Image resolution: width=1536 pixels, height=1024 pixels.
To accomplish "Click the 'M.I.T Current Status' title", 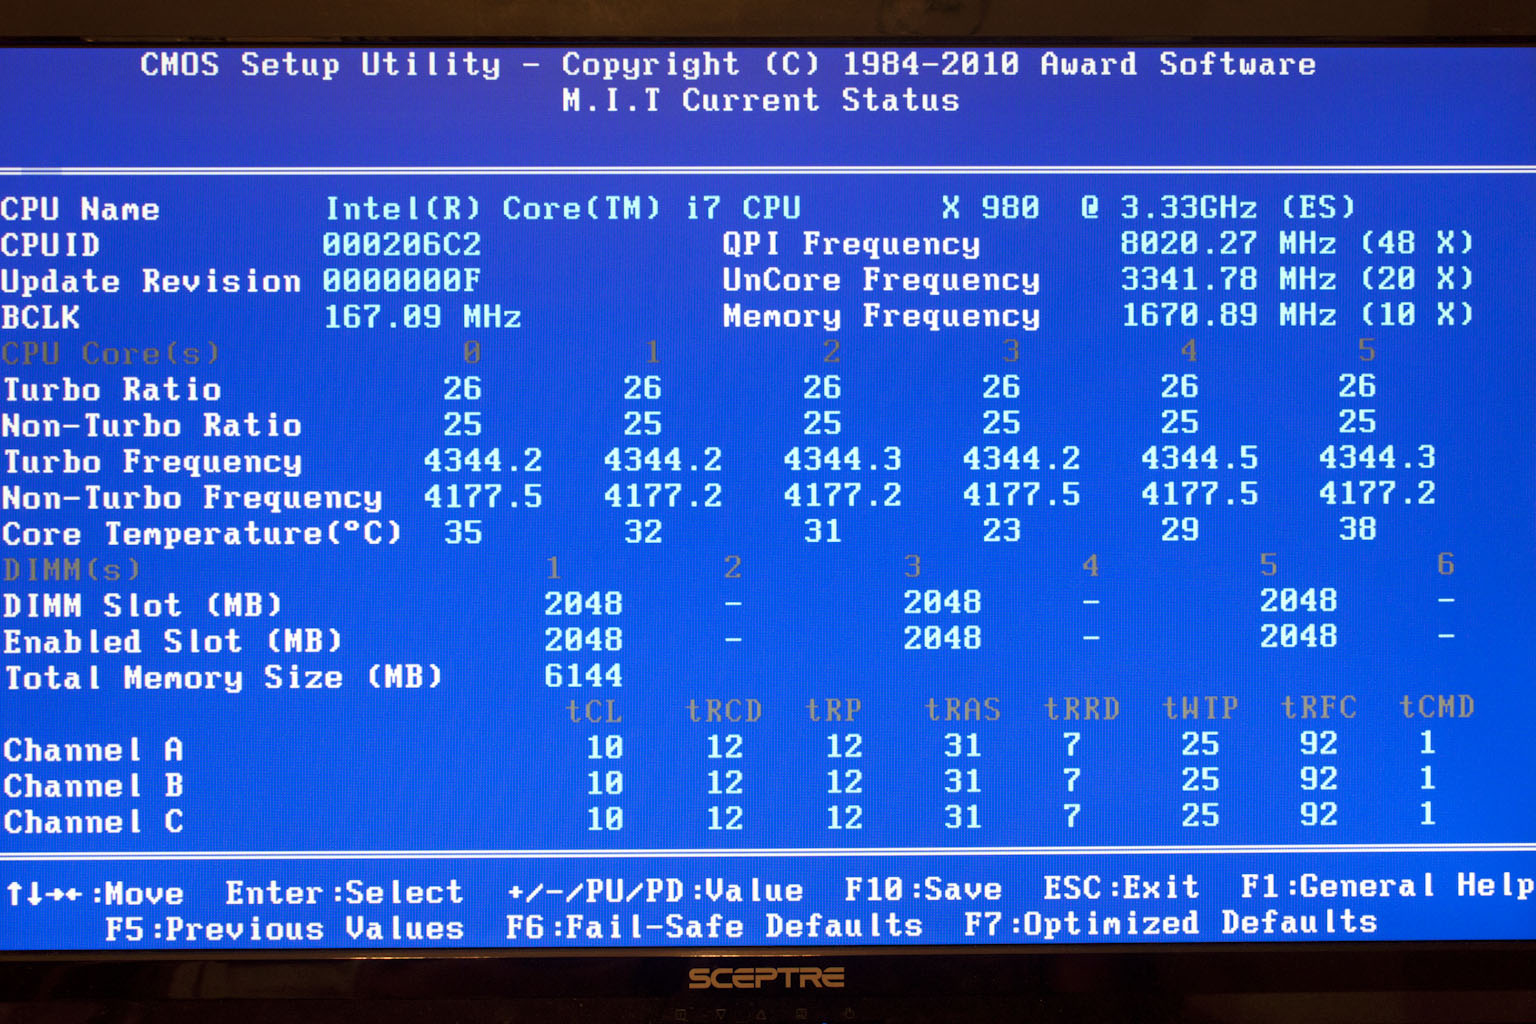I will point(760,100).
